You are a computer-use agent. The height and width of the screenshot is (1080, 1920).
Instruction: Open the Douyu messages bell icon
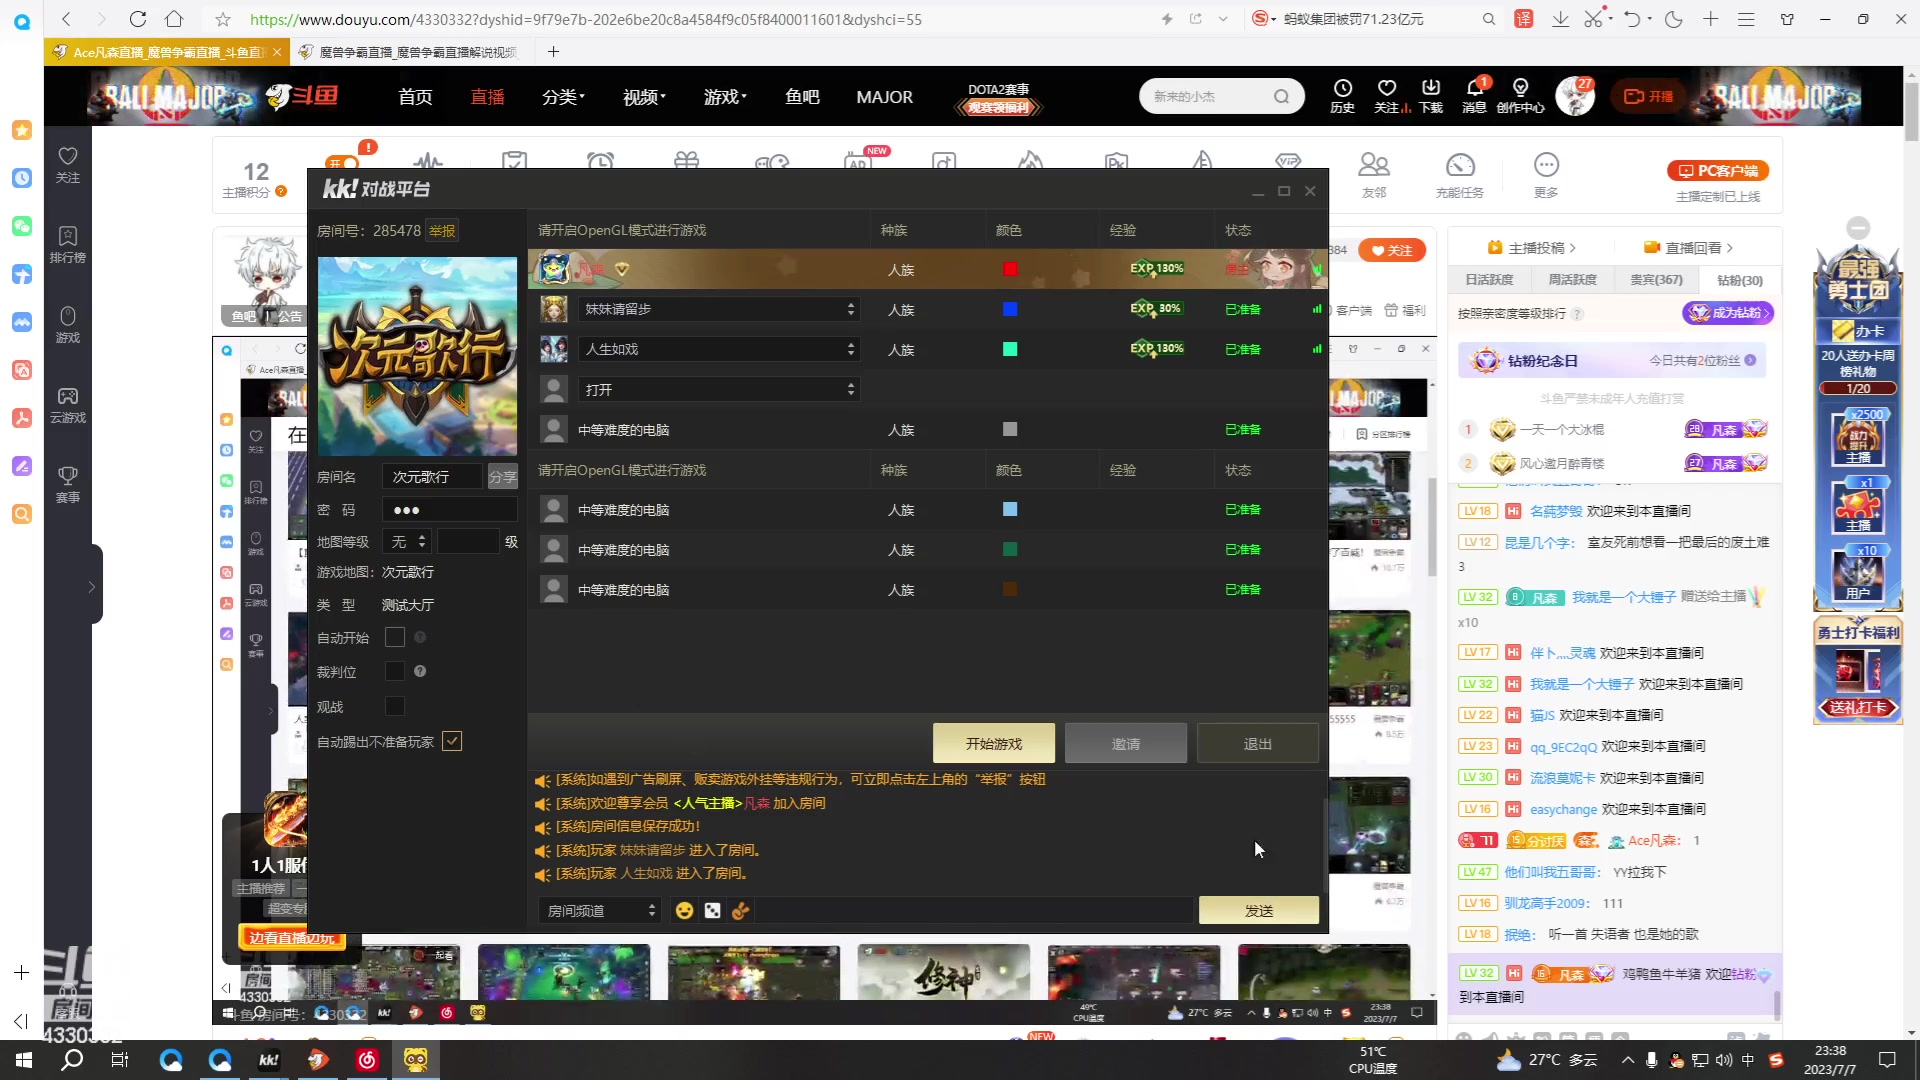(x=1474, y=96)
